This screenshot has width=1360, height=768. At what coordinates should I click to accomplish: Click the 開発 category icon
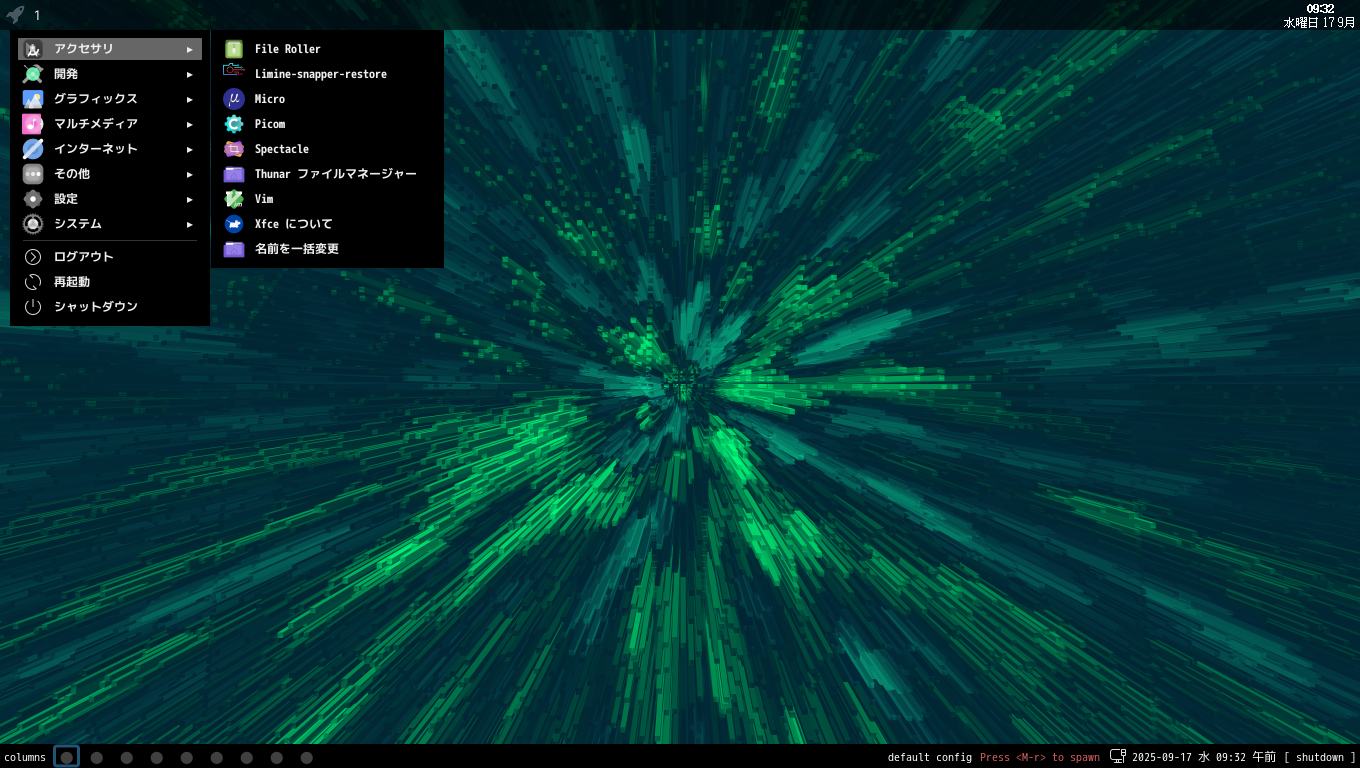tap(33, 74)
